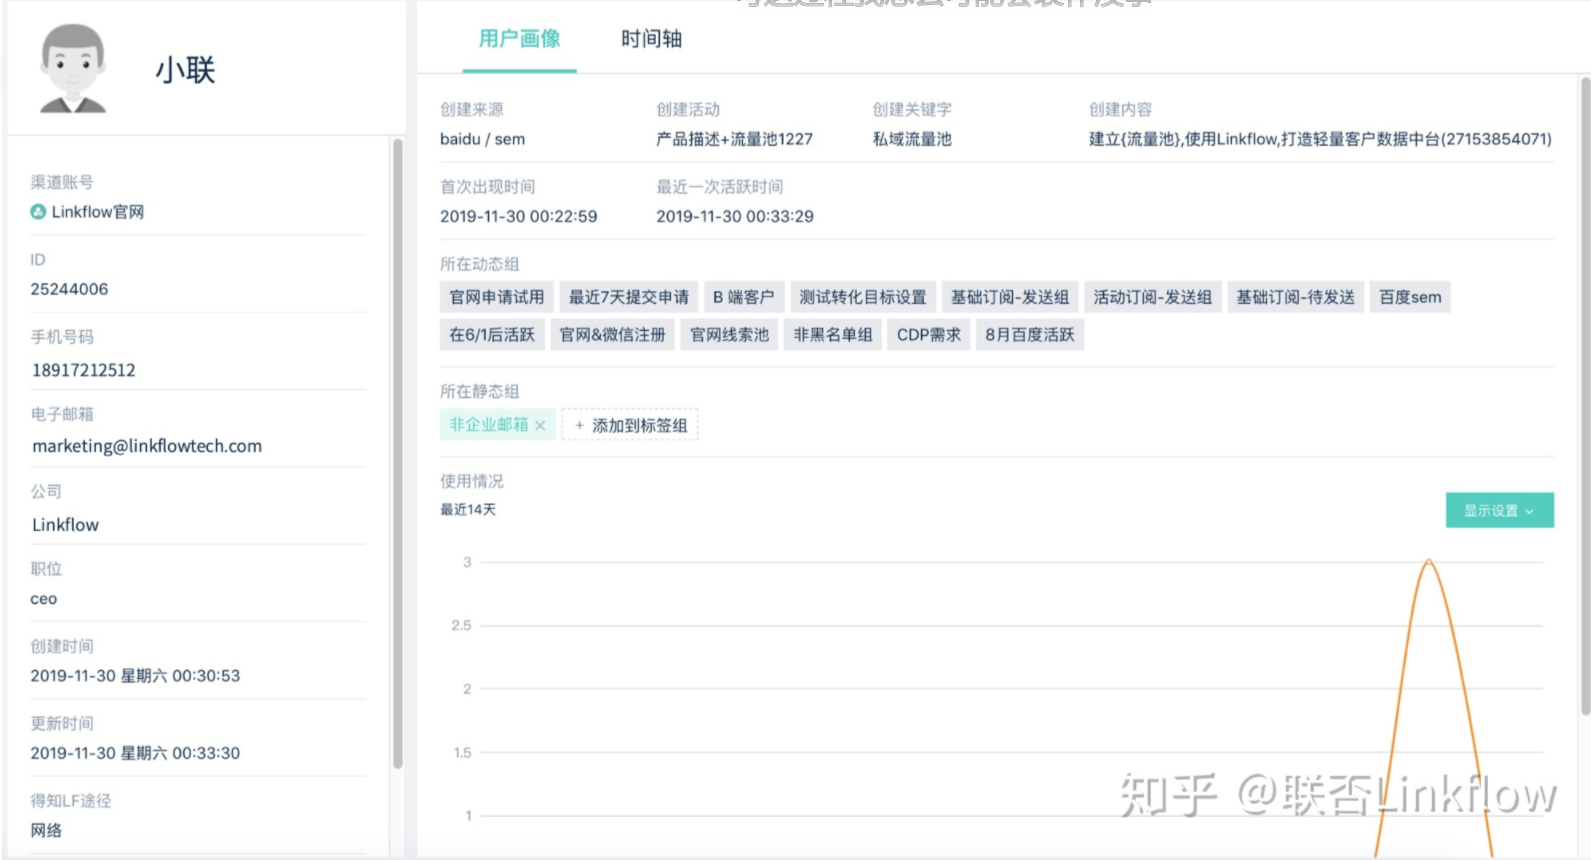Viewport: 1591px width, 860px height.
Task: Click the 官网申请试用 dynamic group tag
Action: click(497, 297)
